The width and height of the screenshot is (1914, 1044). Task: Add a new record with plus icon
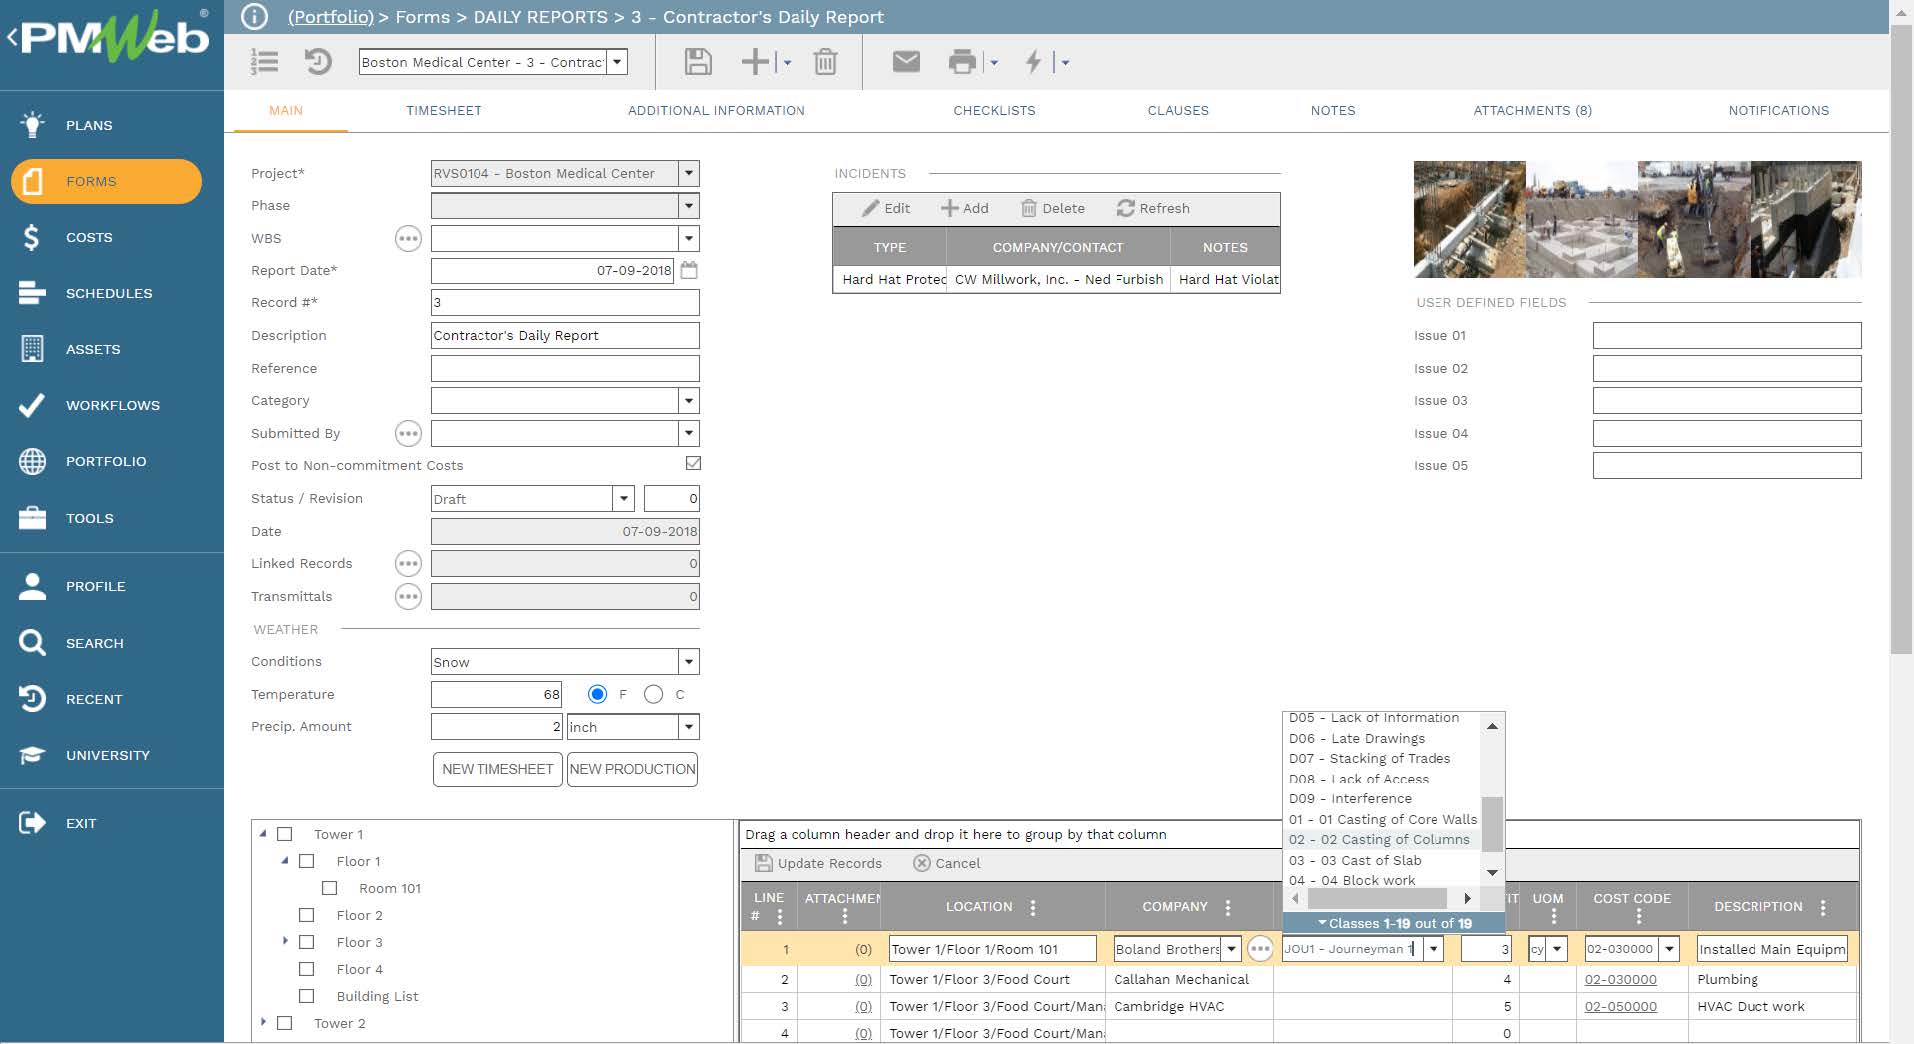tap(755, 62)
